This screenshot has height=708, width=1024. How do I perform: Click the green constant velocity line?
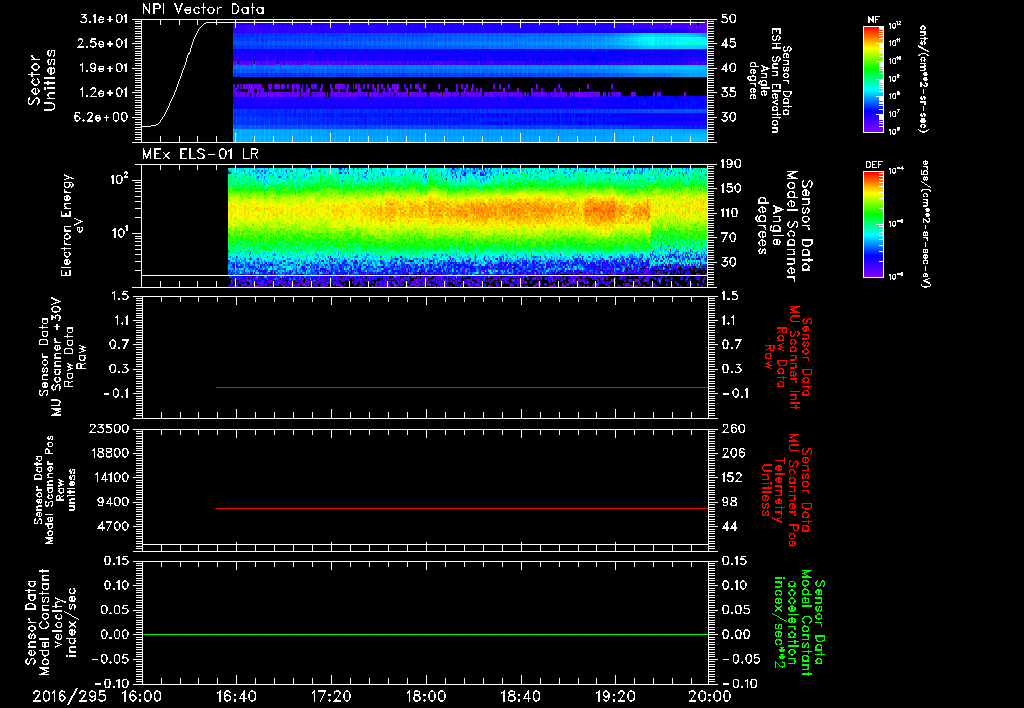pyautogui.click(x=425, y=634)
